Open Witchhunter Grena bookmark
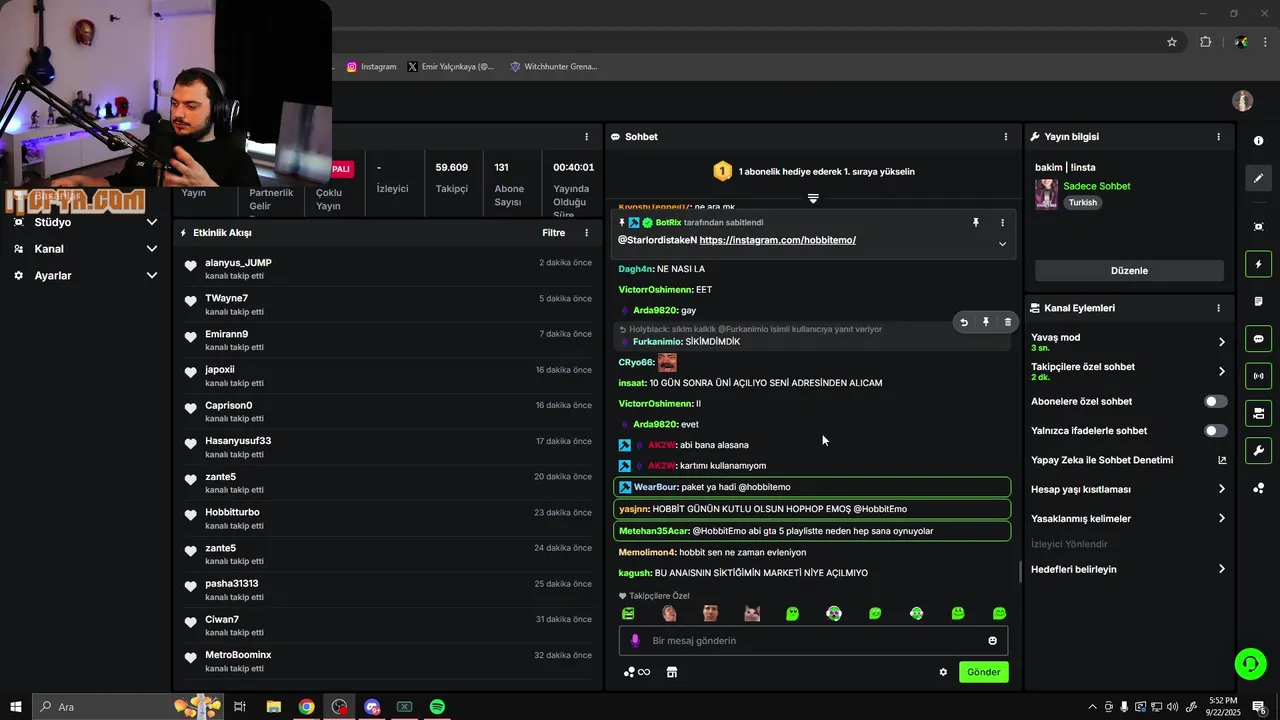 554,67
